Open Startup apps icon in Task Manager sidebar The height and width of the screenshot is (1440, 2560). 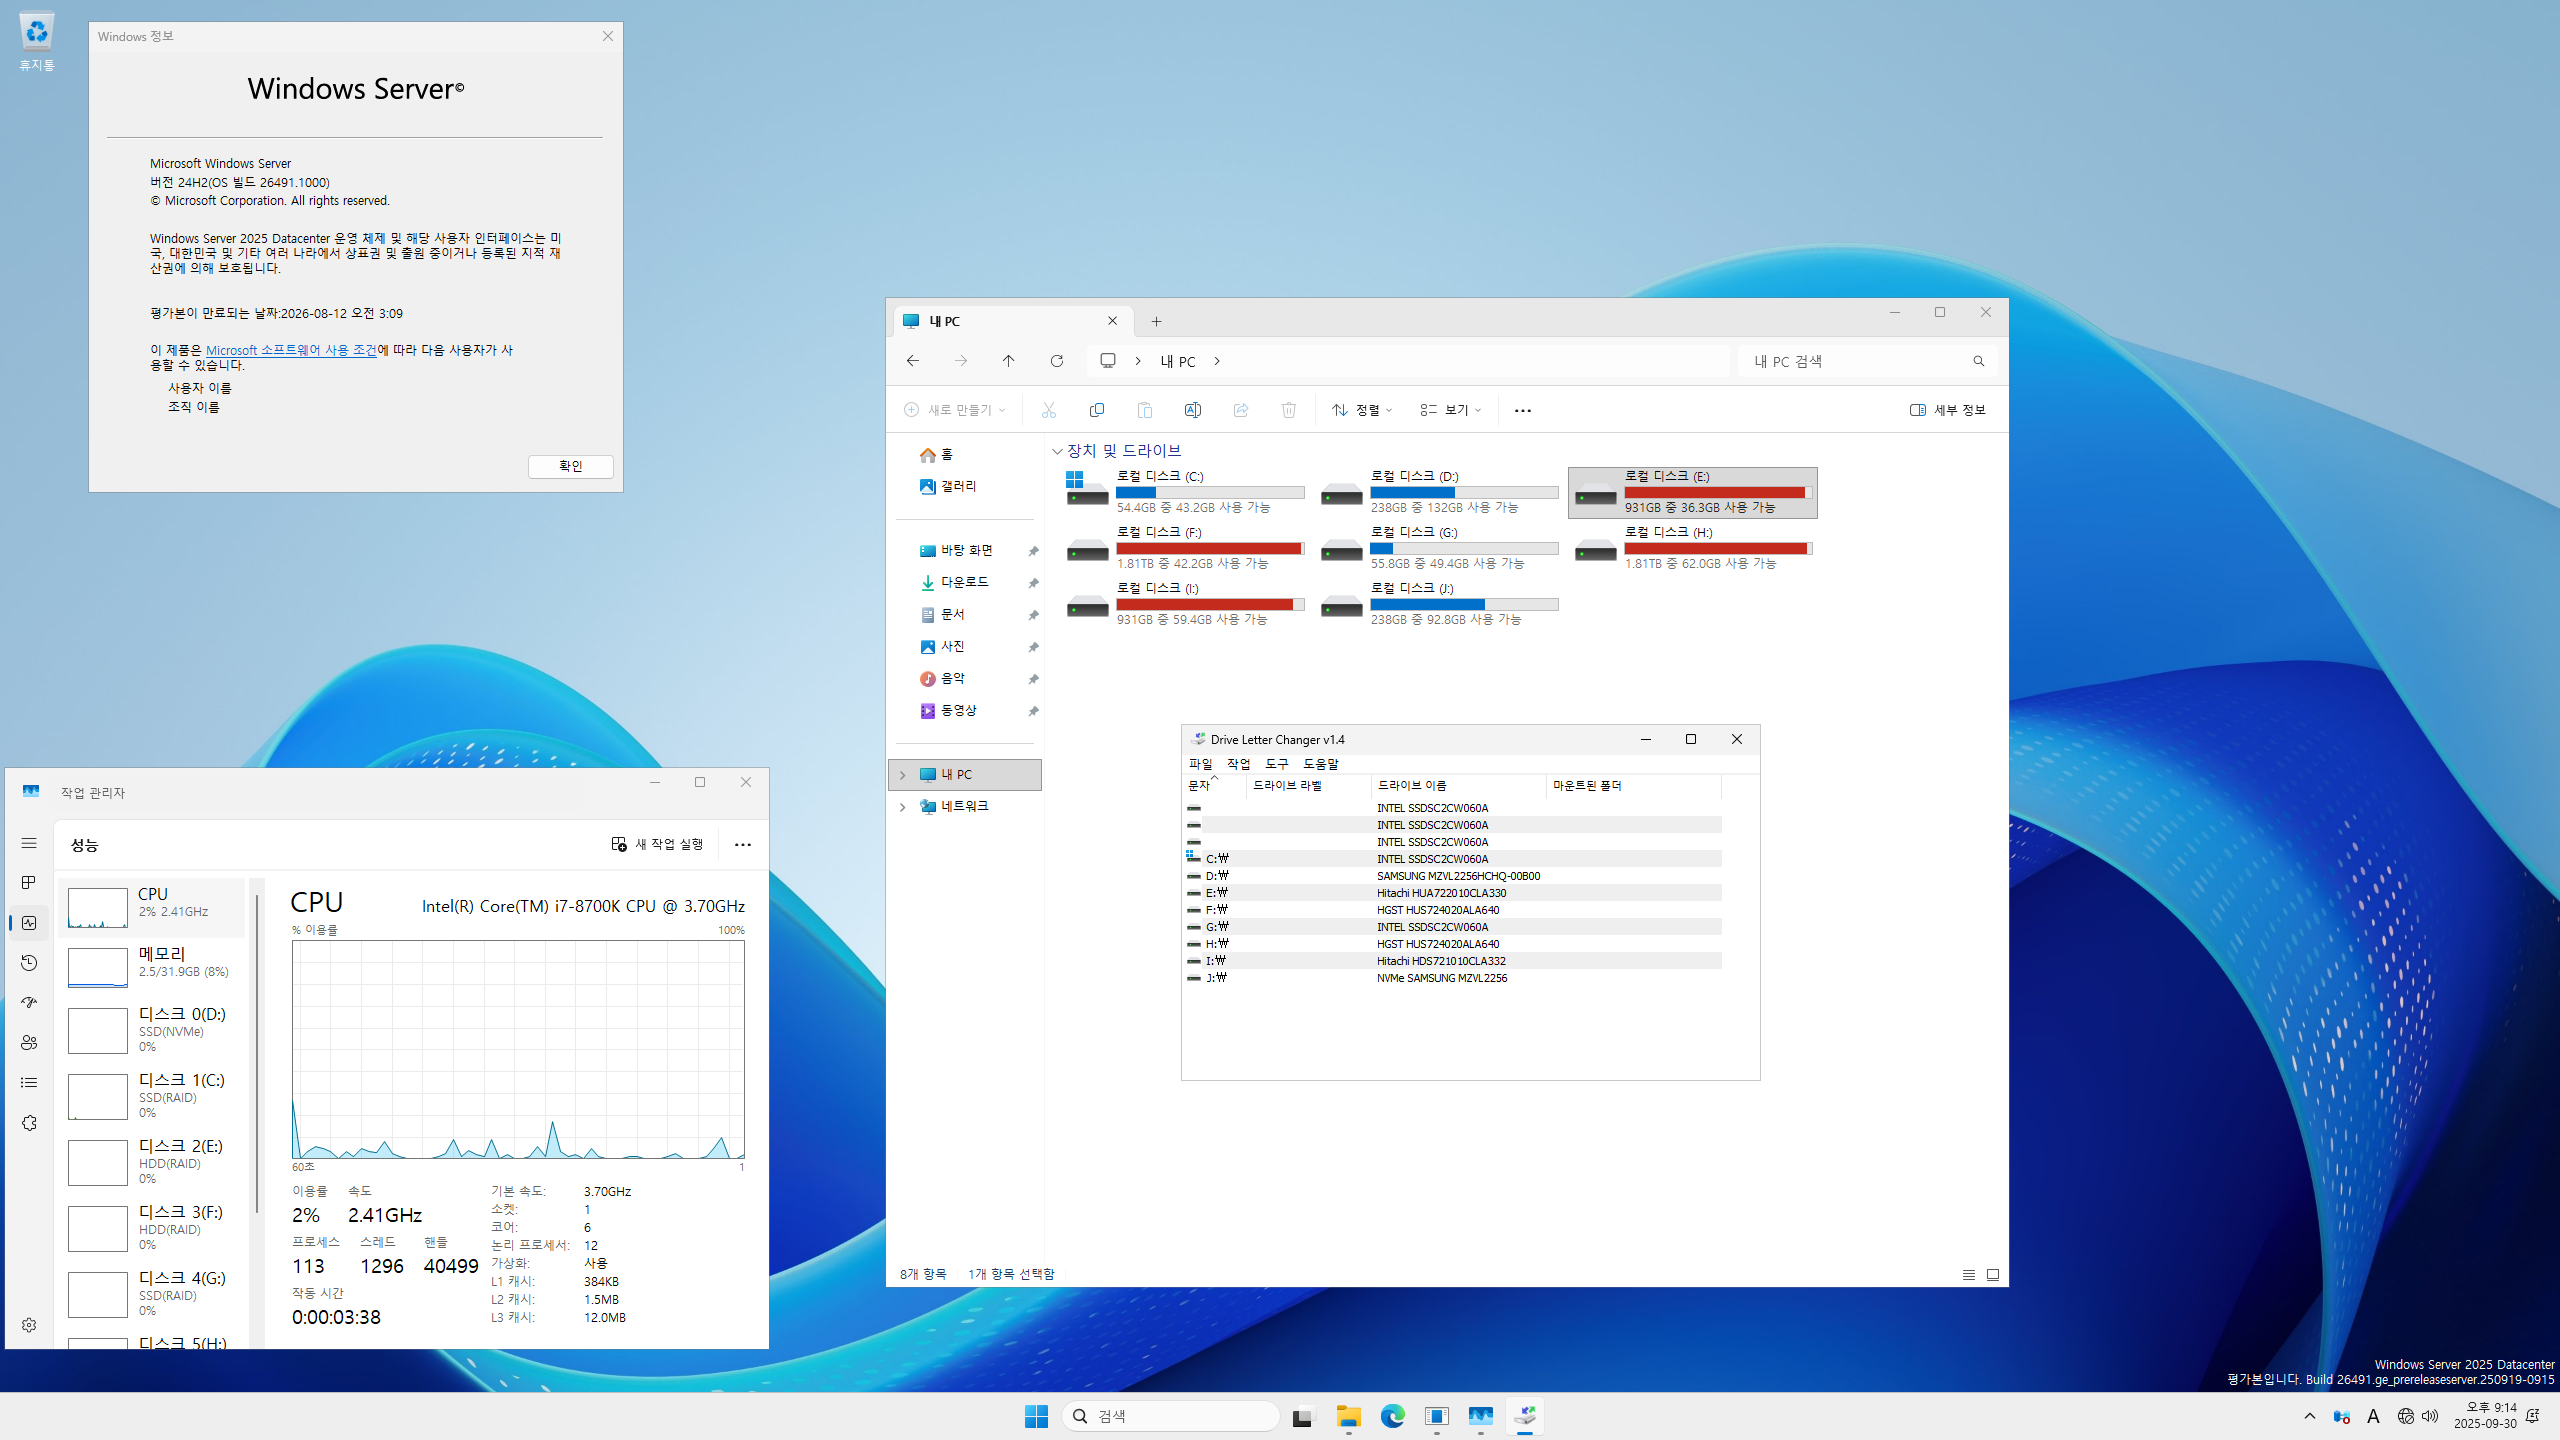(x=29, y=1002)
